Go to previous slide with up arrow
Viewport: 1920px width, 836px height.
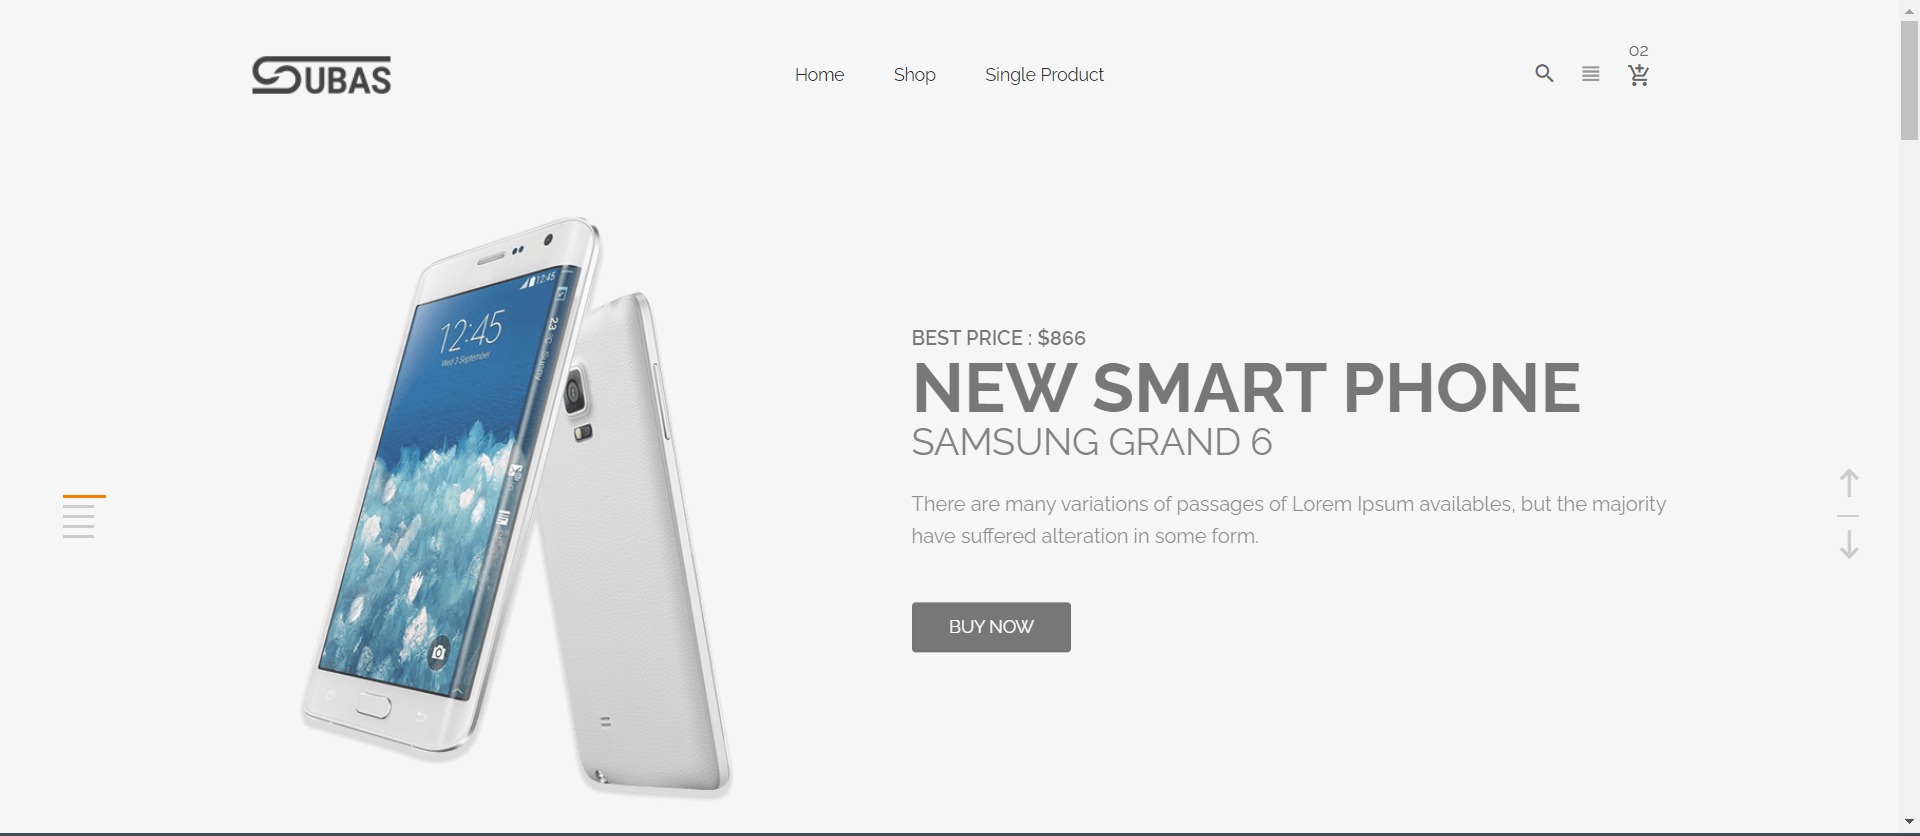(1849, 483)
